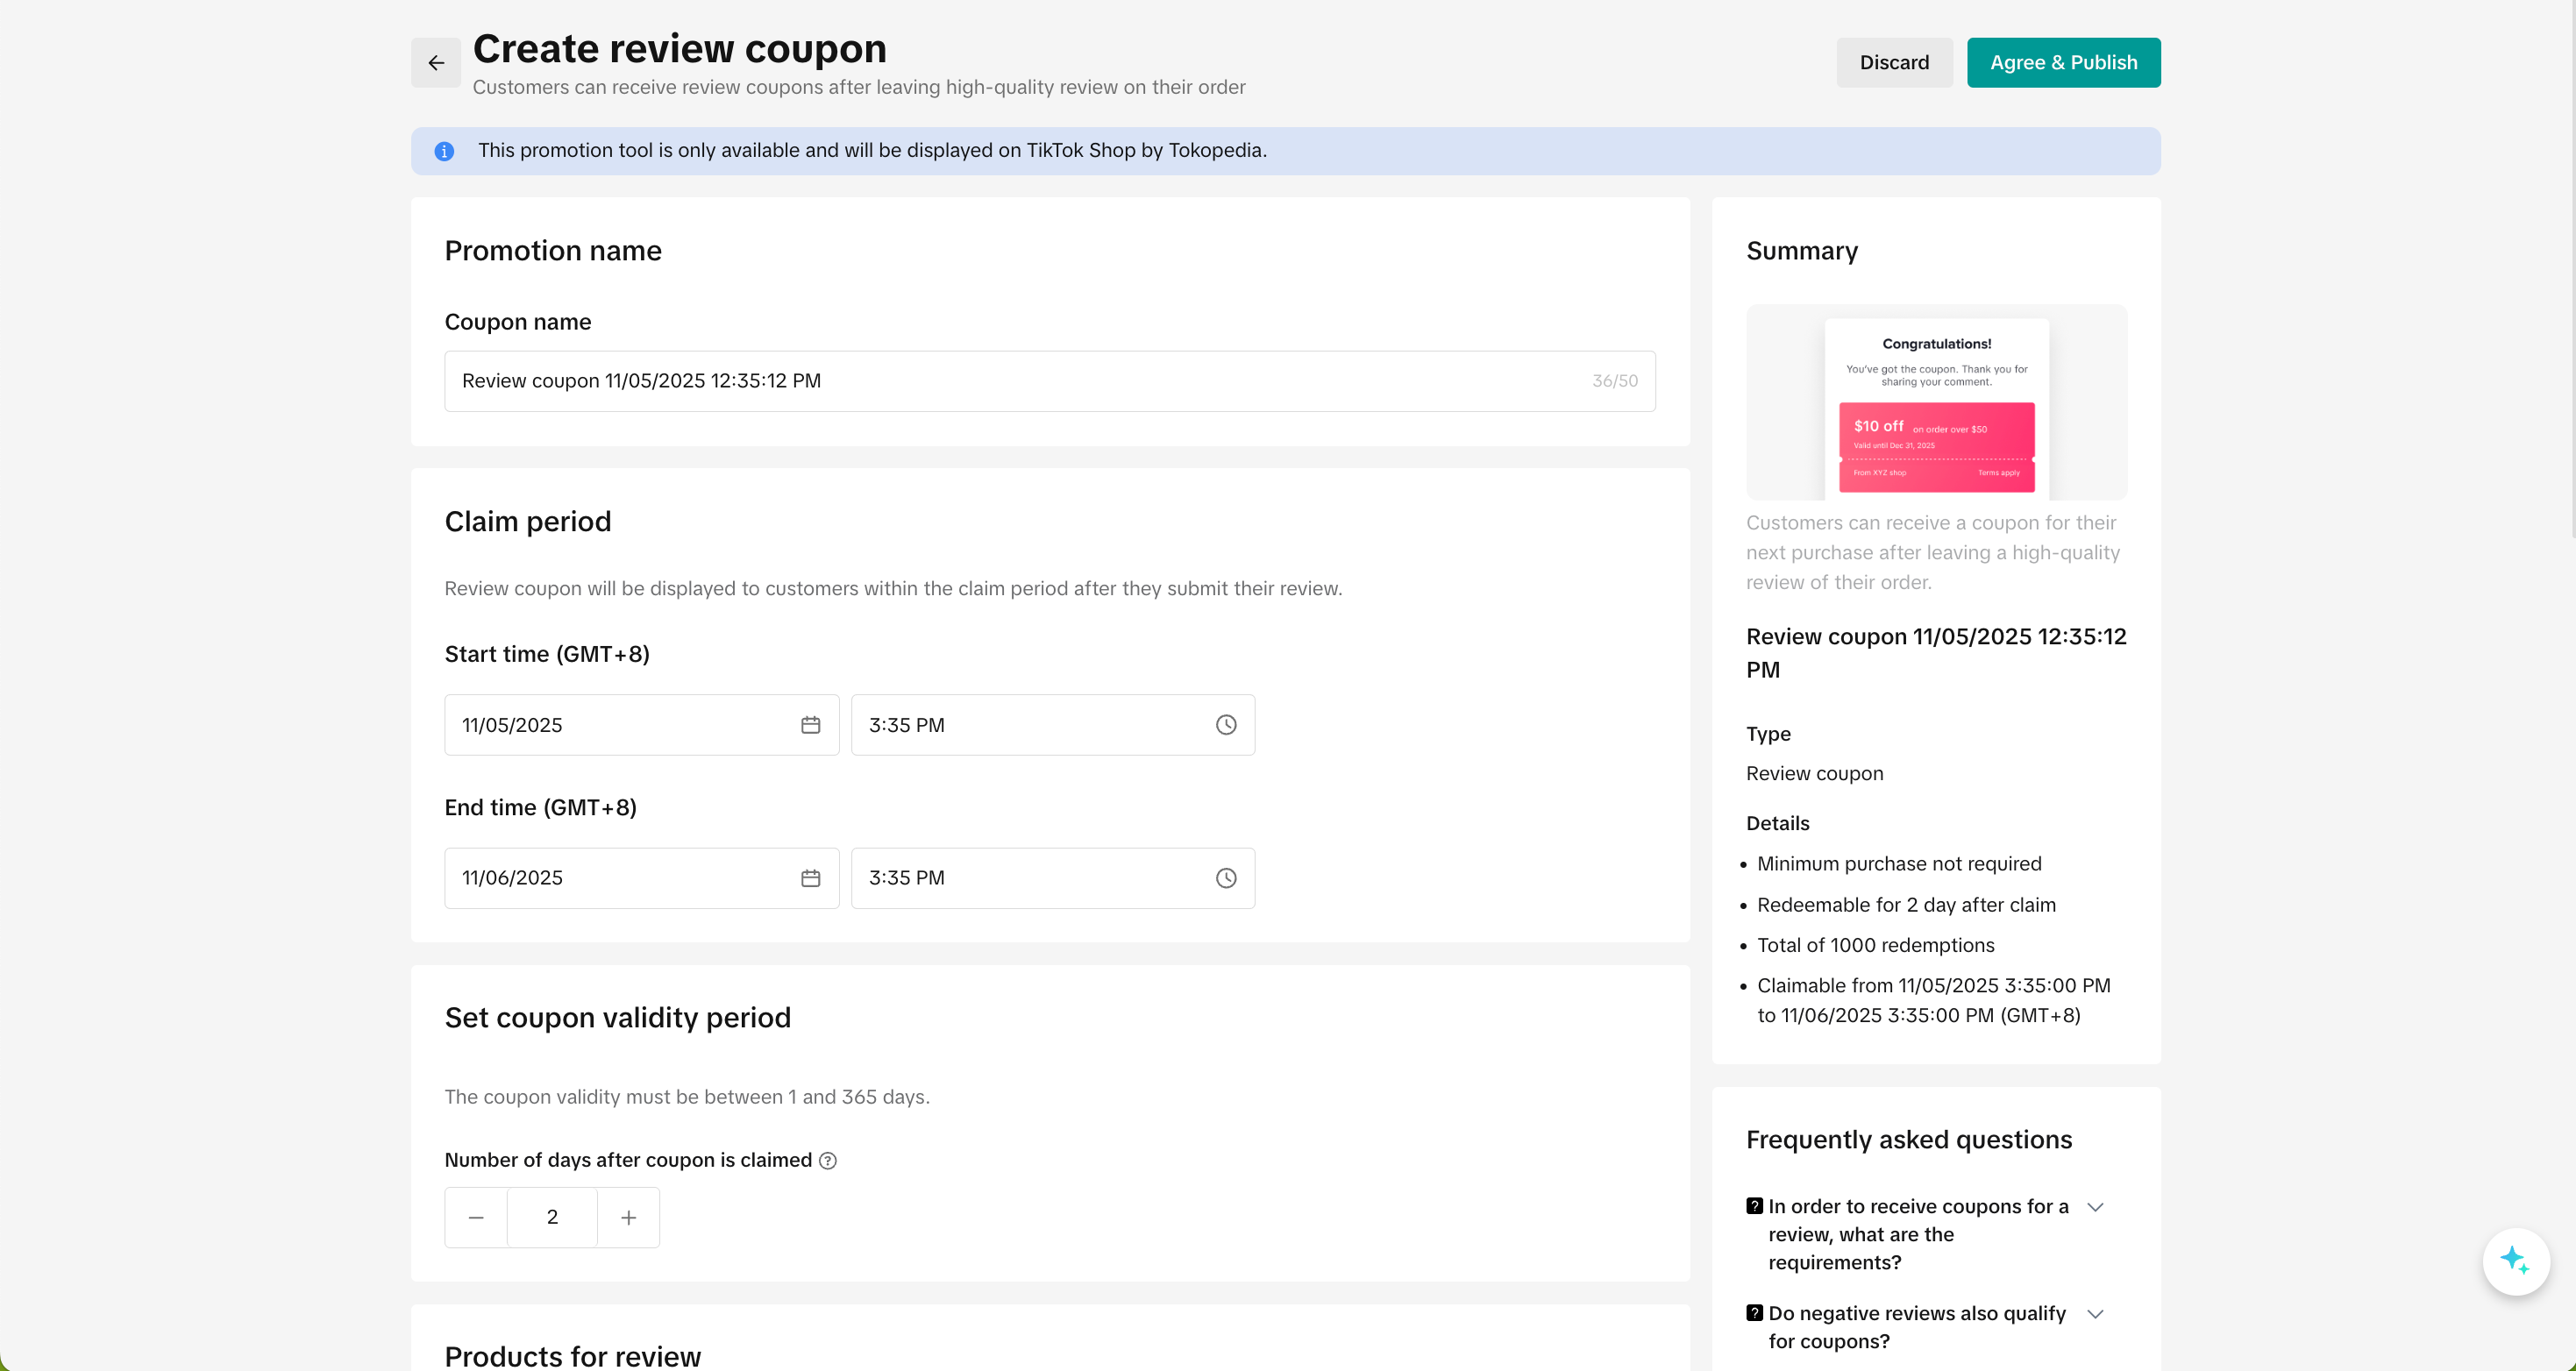Click the validity days number field
Screen dimensions: 2576x1371
click(552, 1218)
